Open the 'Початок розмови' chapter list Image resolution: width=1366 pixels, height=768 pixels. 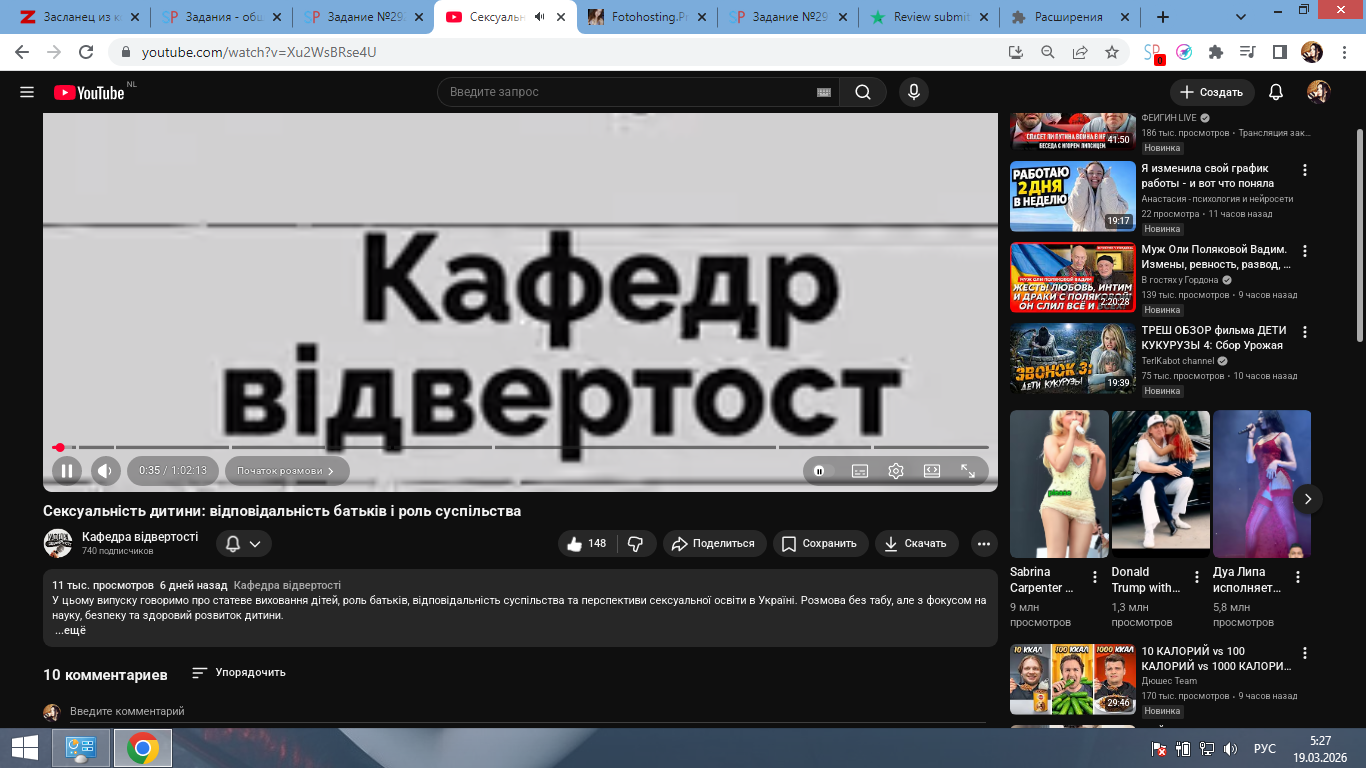tap(287, 471)
